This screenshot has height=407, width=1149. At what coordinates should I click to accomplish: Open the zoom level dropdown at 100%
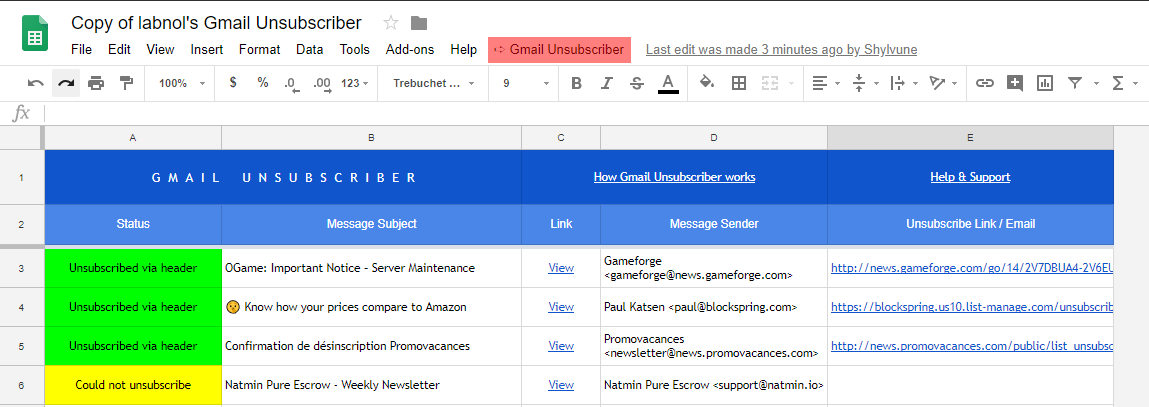click(181, 83)
